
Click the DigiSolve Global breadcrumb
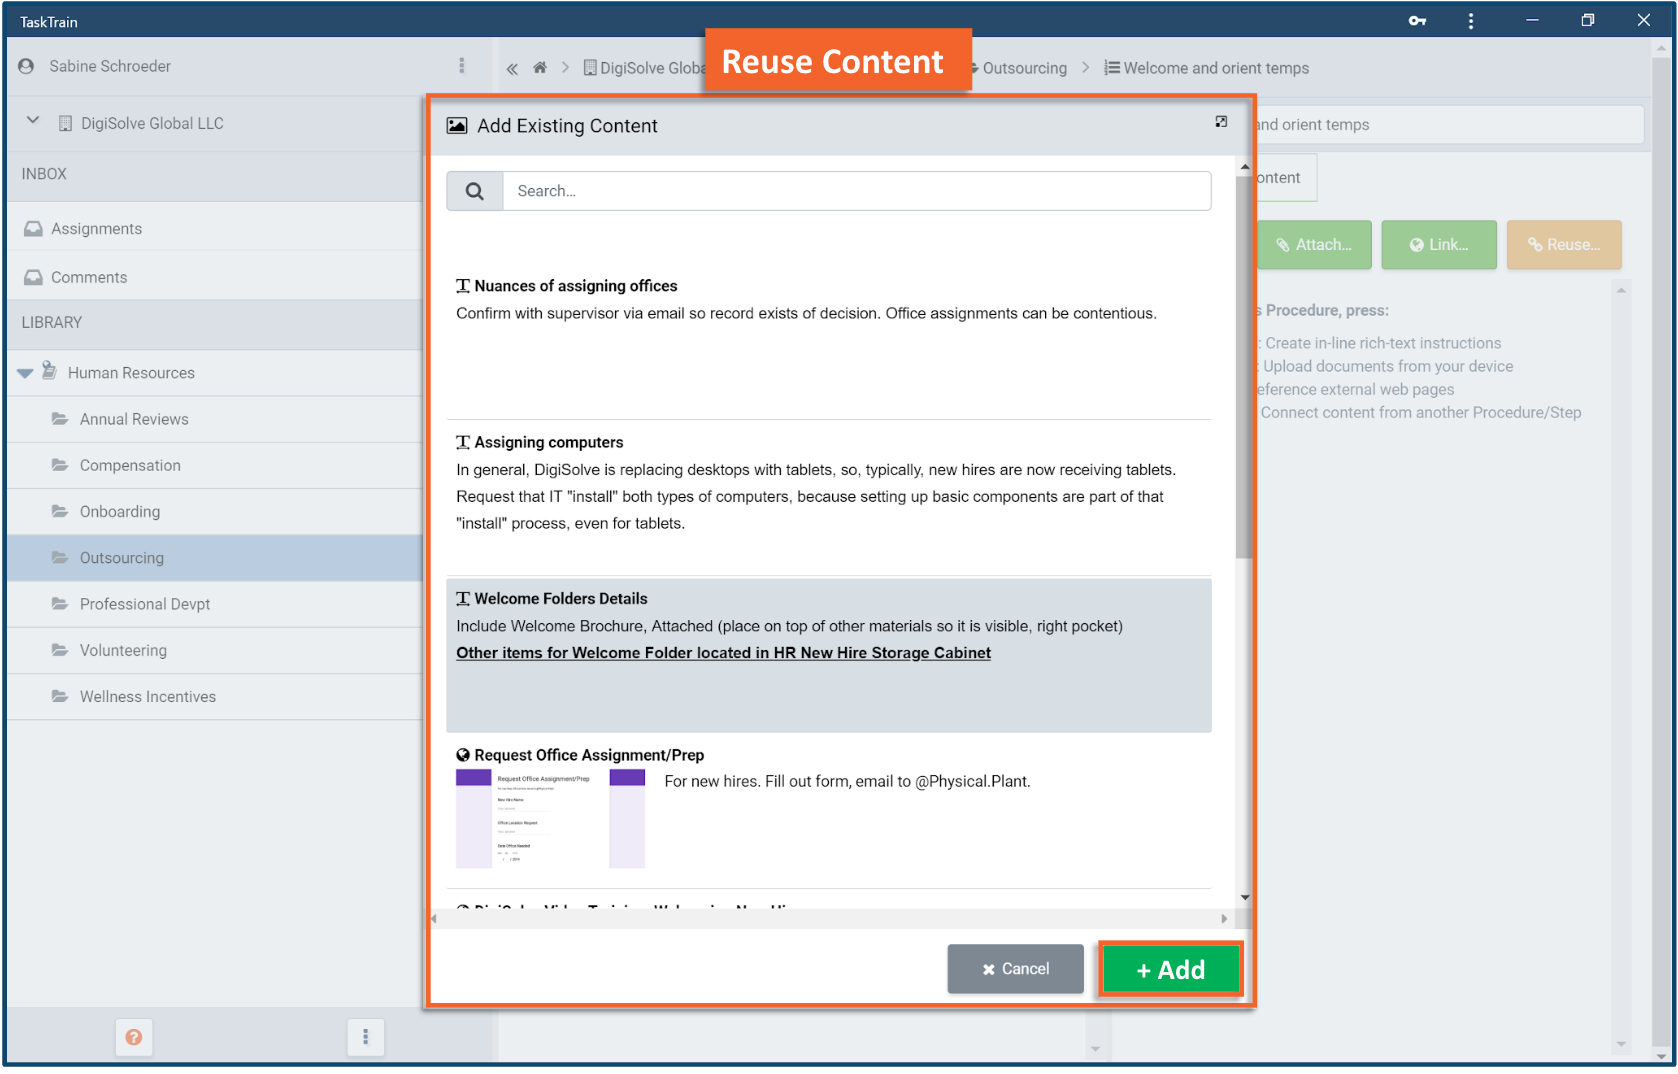[644, 68]
